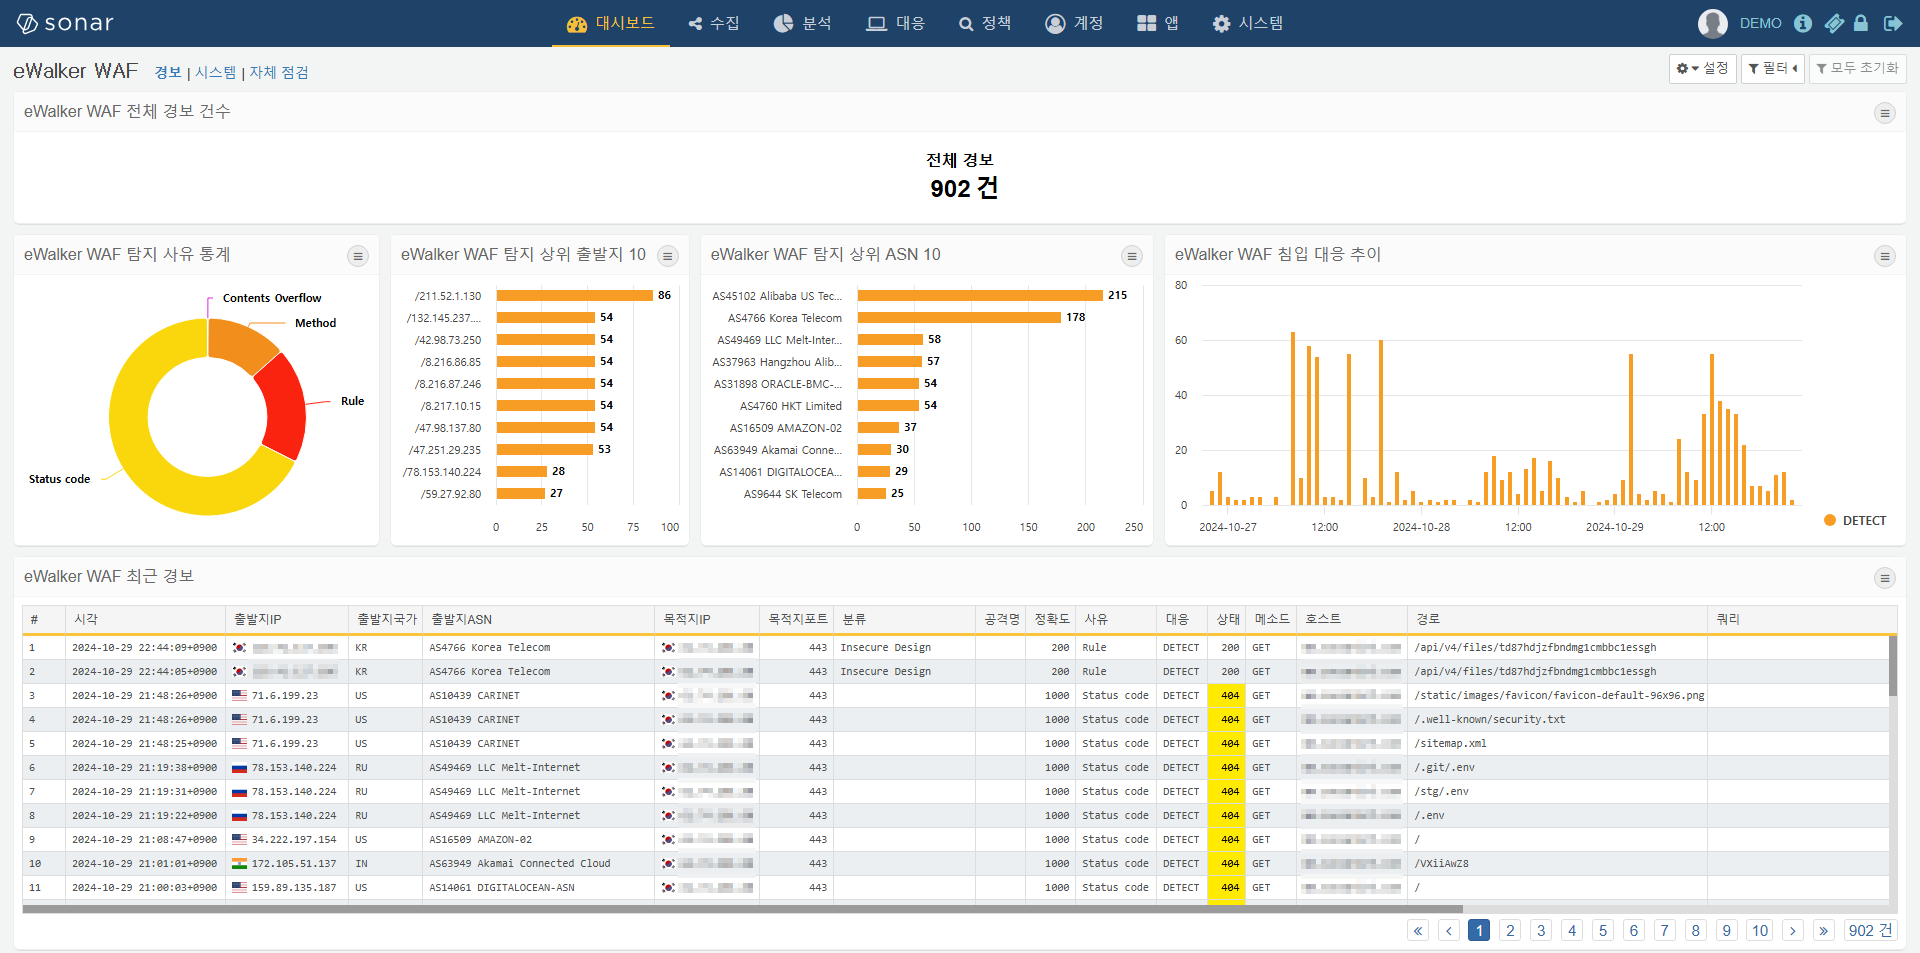Screen dimensions: 1920x953
Task: Click 78.153.140.224 in row 6
Action: 294,767
